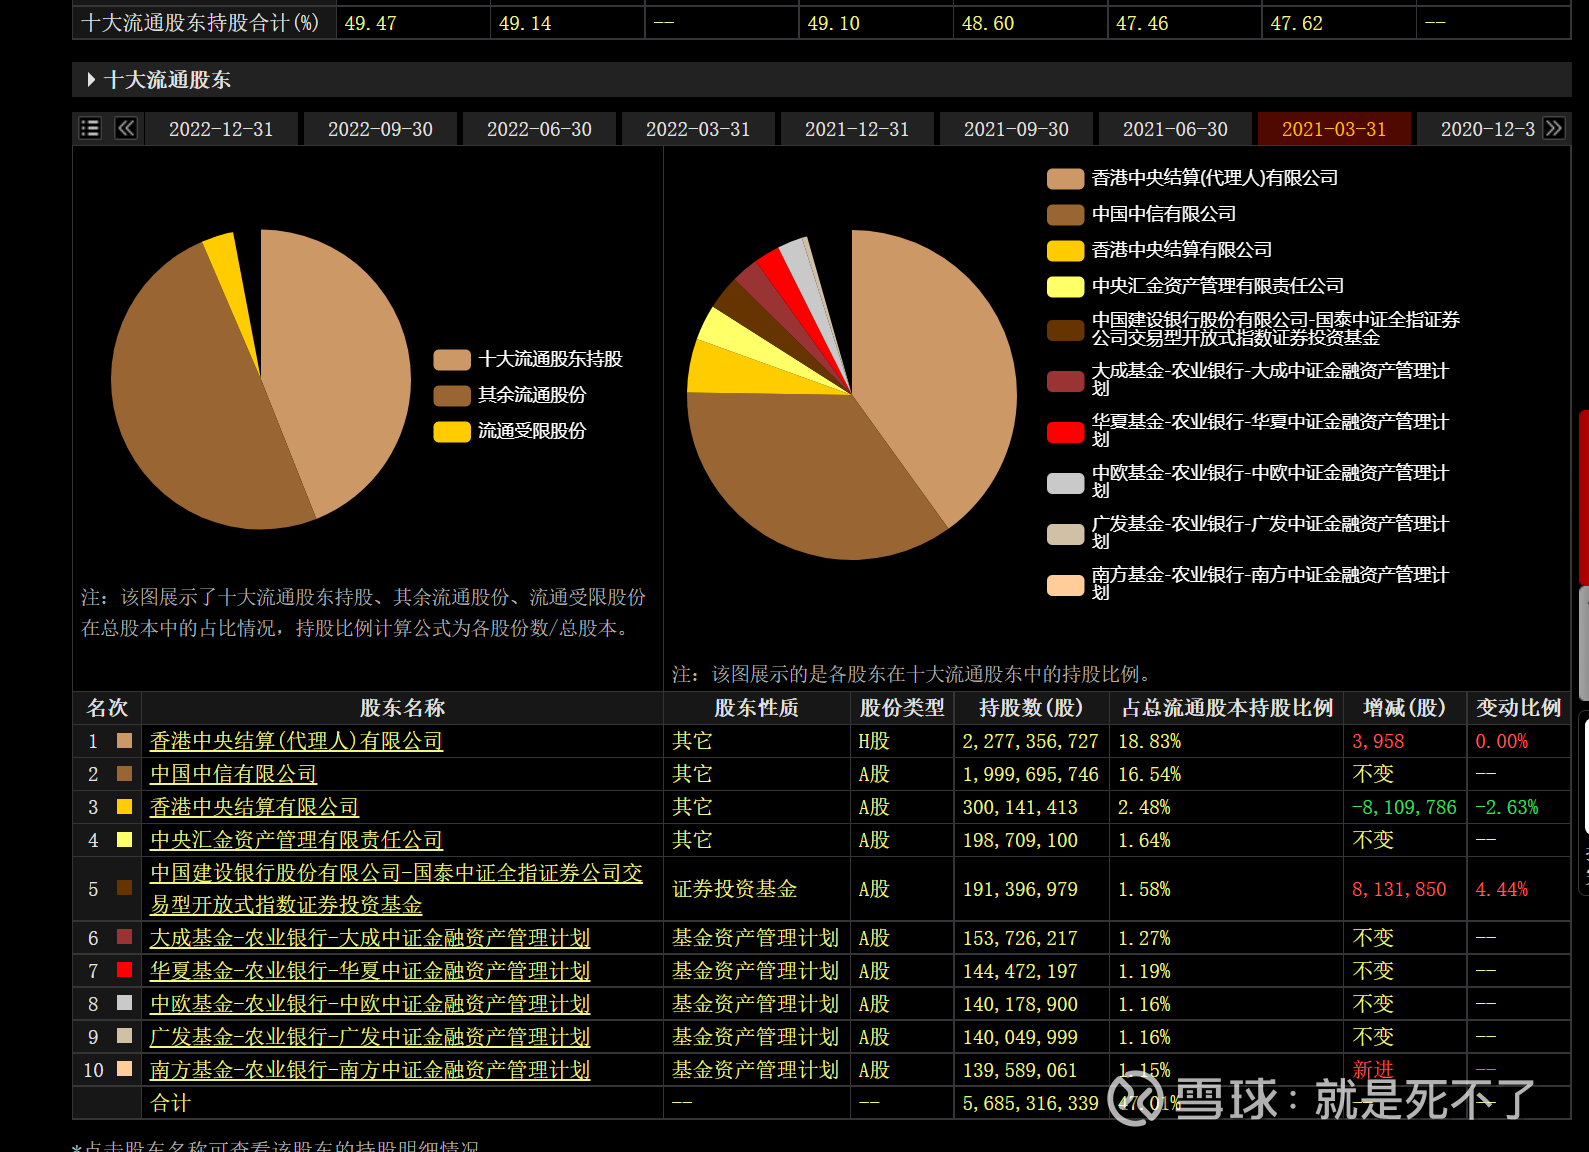Click legend swatch for 其余流通股份
The image size is (1589, 1152).
[x=452, y=396]
